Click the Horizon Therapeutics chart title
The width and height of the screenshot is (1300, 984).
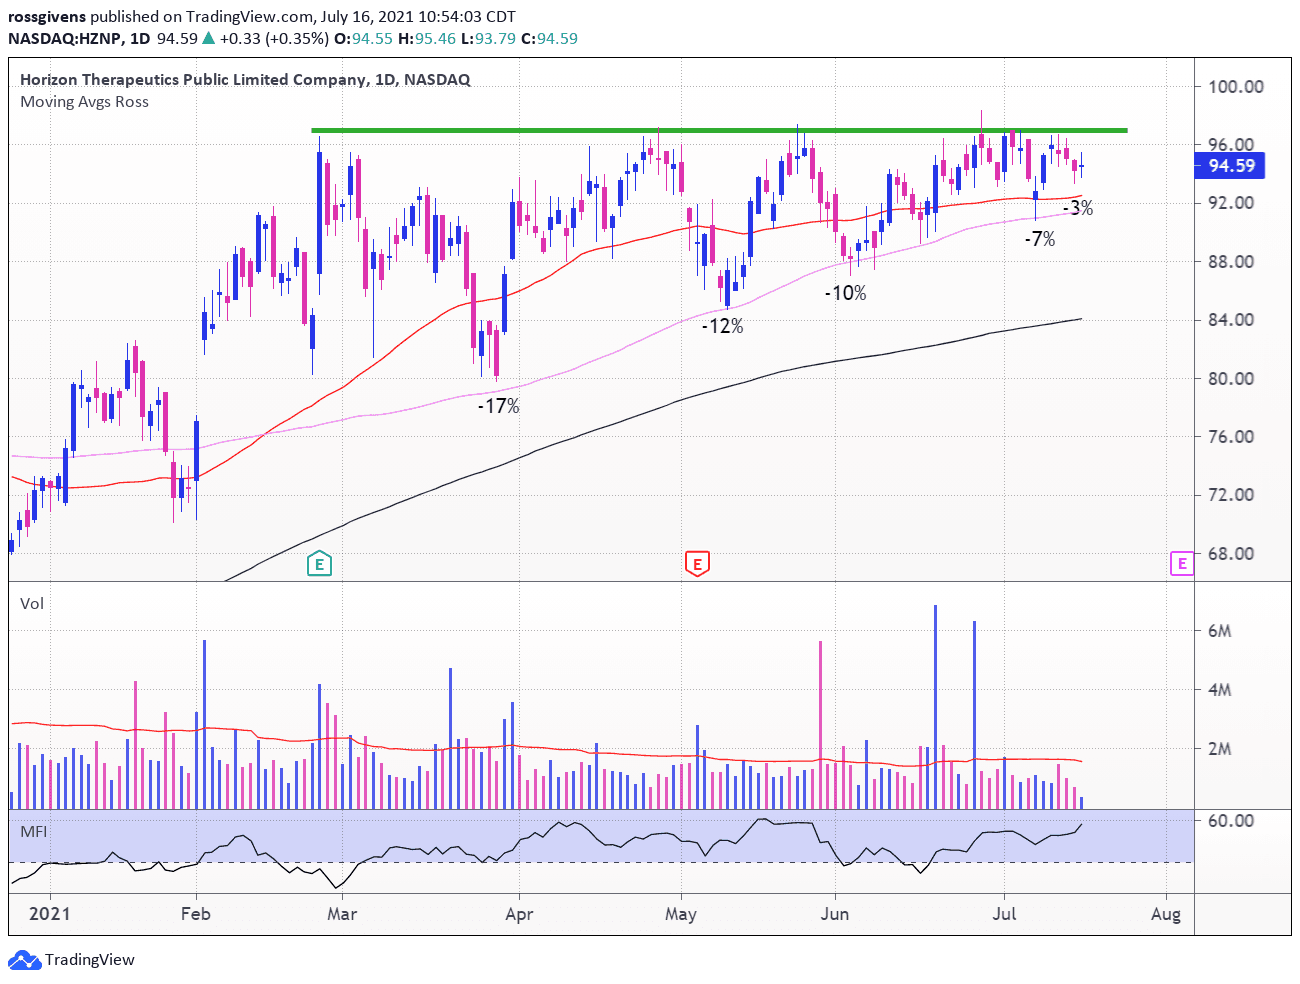click(245, 79)
